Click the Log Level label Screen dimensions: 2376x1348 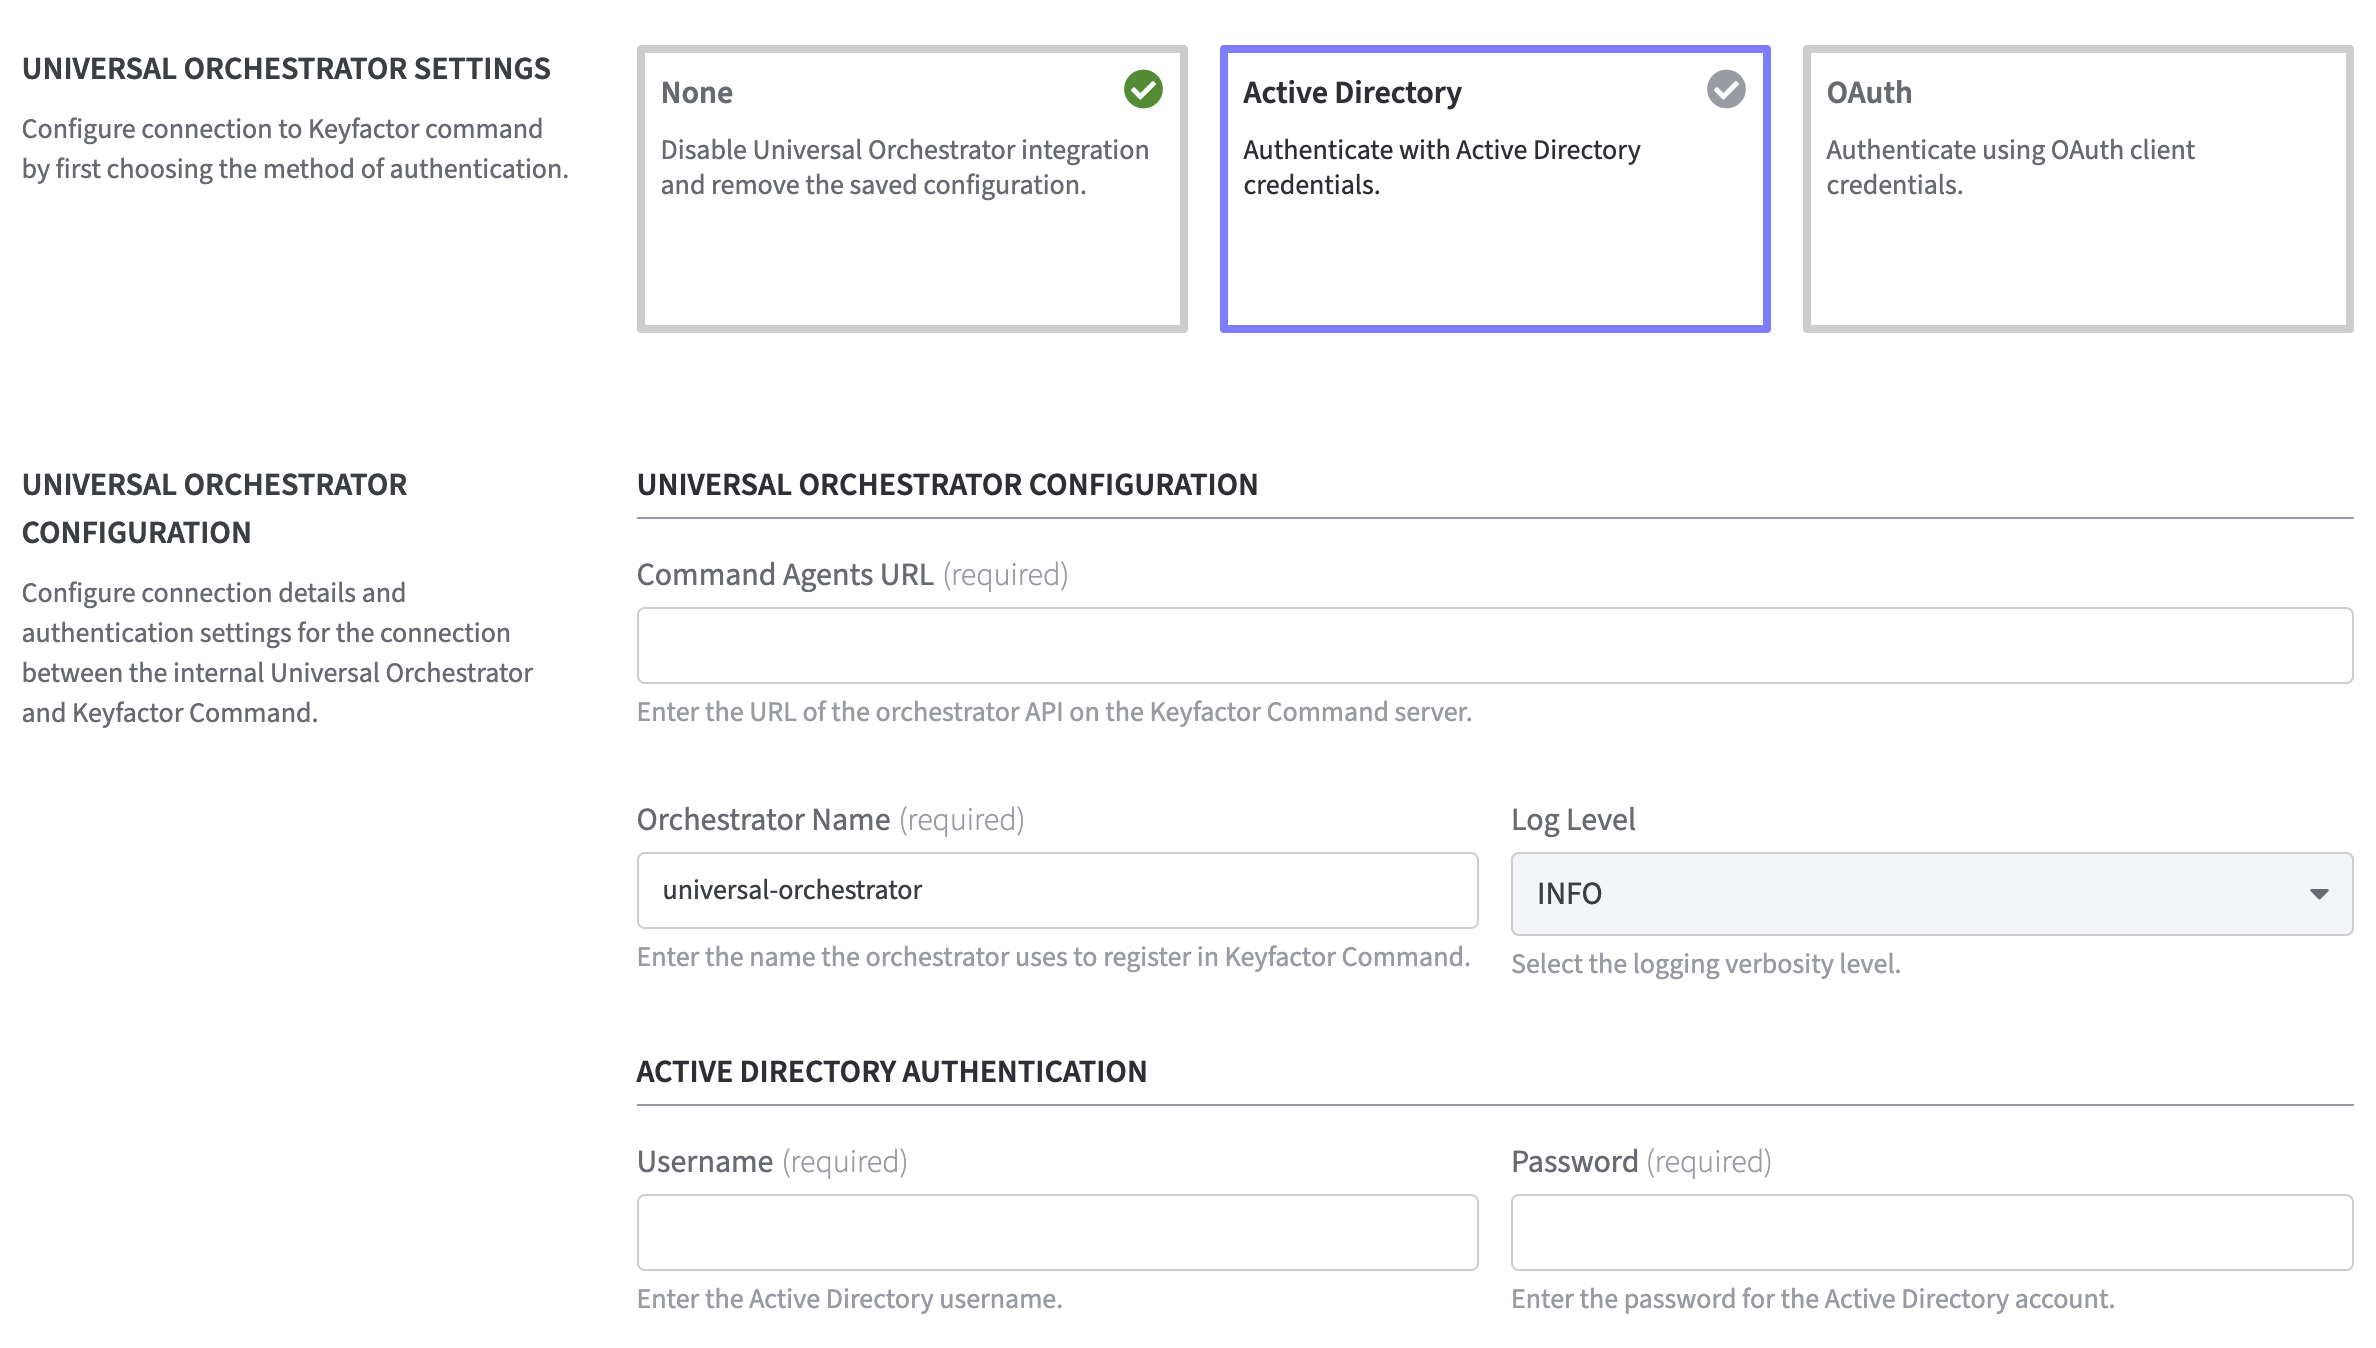coord(1573,820)
